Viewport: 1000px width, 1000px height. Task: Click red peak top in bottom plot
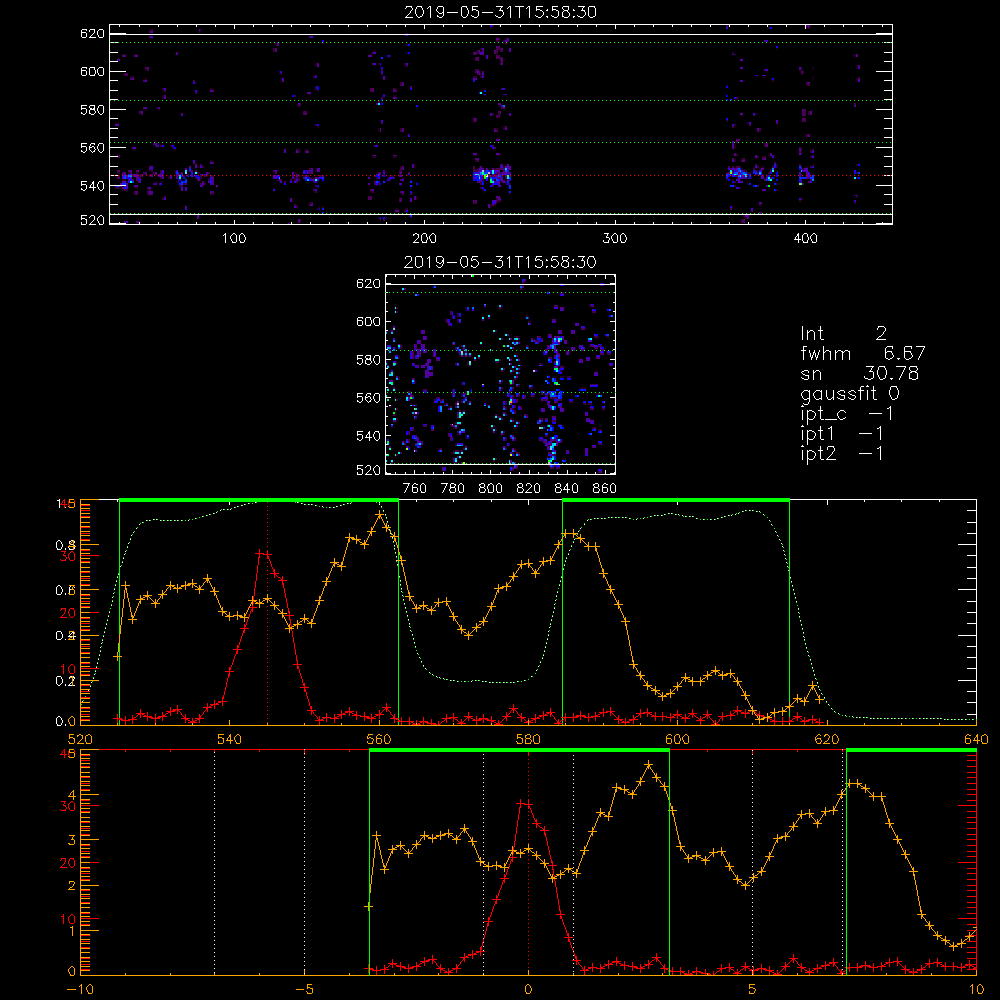point(524,804)
